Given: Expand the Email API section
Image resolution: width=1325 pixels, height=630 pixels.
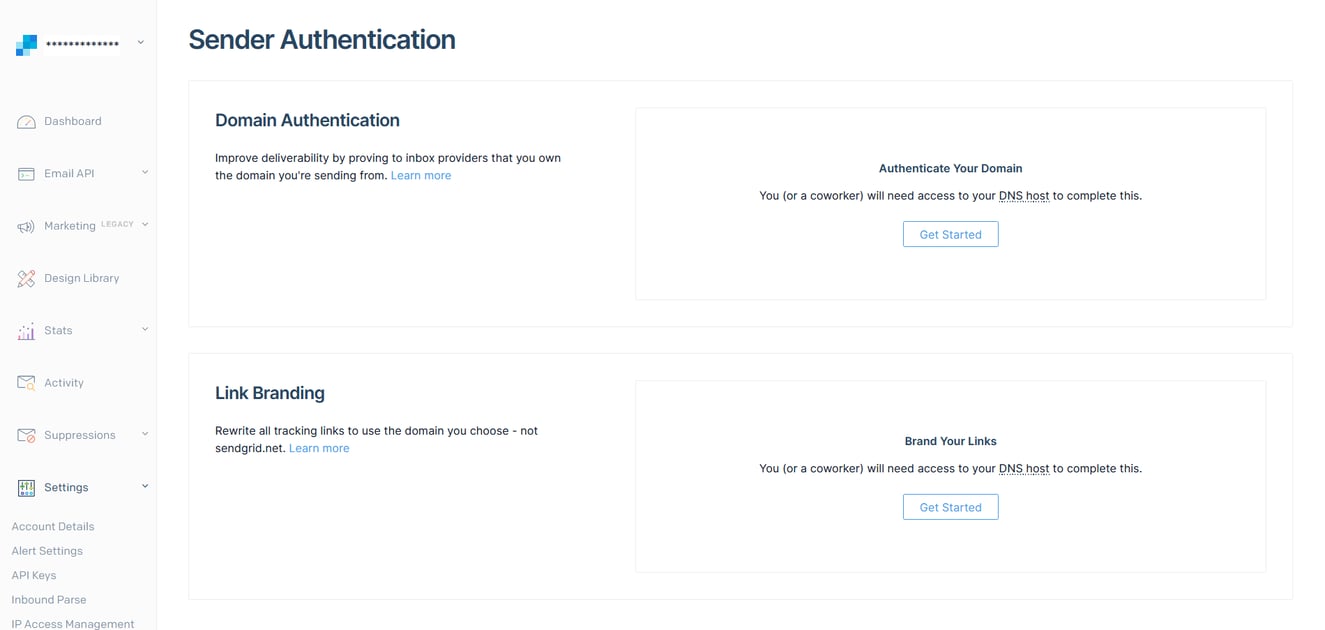Looking at the screenshot, I should (x=146, y=173).
